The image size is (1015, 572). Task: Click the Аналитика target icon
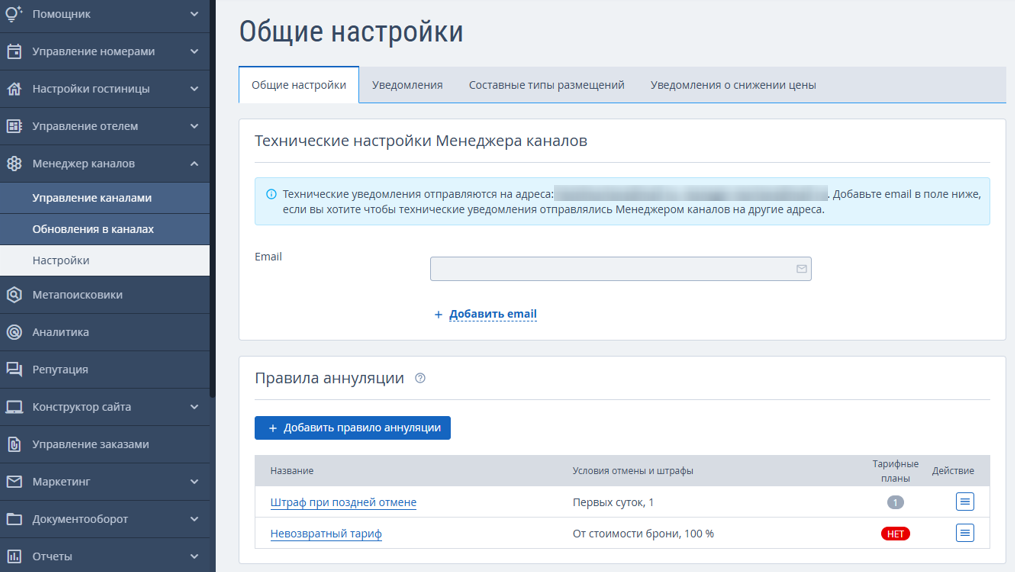(14, 332)
